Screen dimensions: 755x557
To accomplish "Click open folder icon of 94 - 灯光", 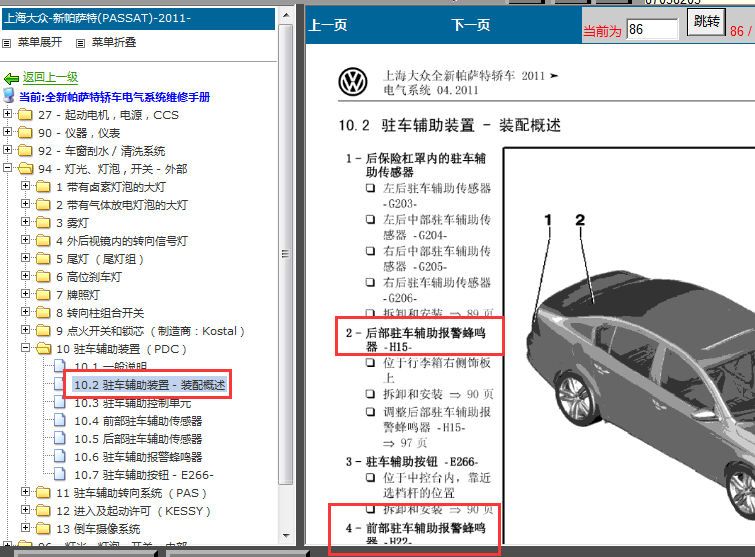I will pos(25,168).
